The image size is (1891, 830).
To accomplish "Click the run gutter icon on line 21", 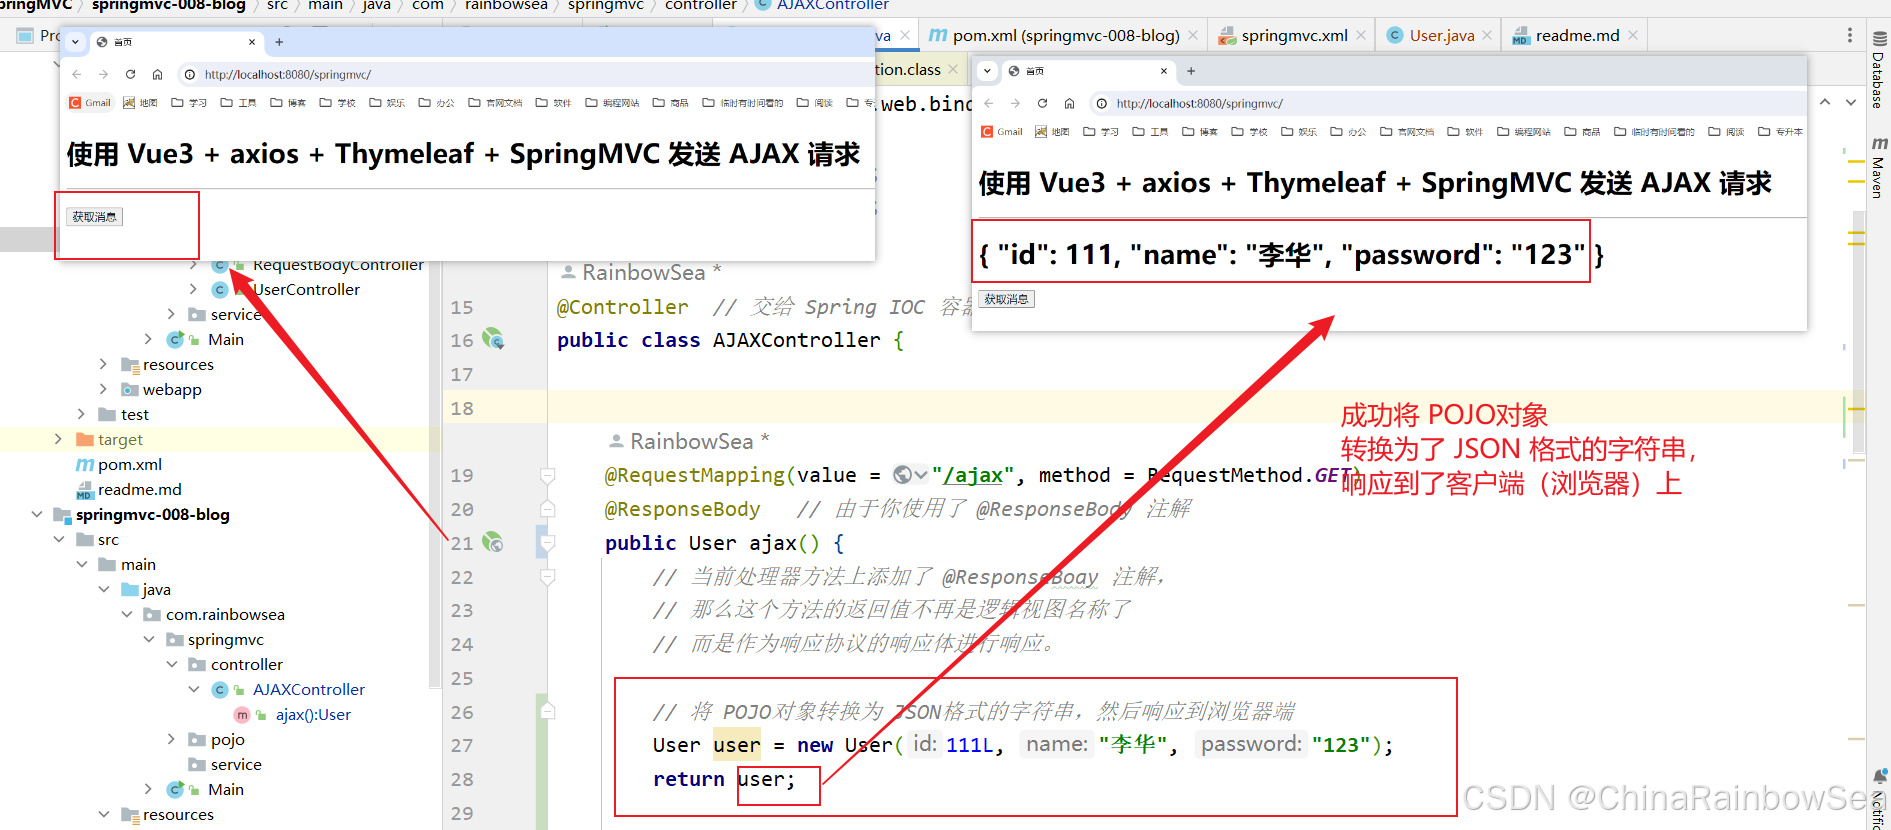I will 493,542.
